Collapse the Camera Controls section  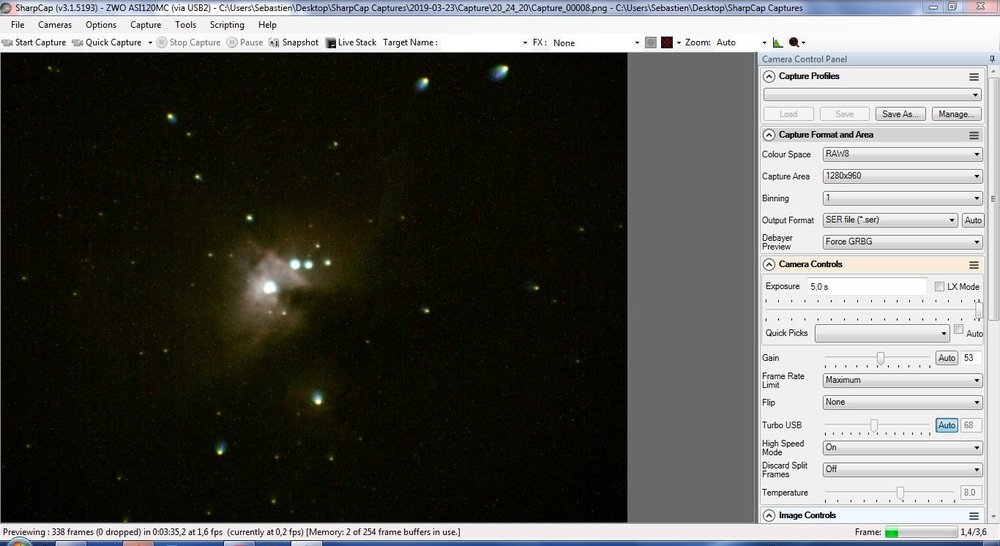769,264
